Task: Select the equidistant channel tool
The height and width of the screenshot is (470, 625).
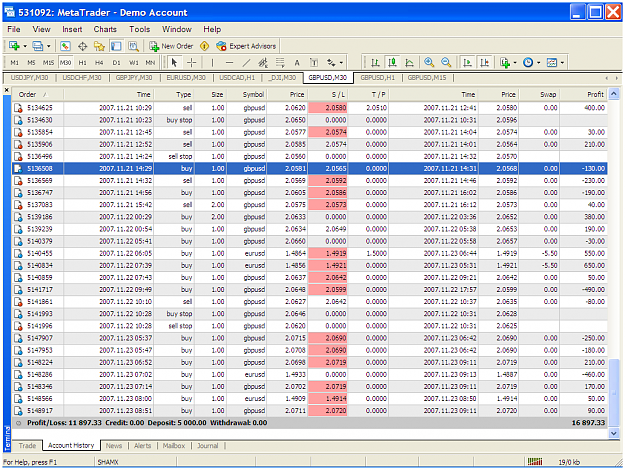Action: pyautogui.click(x=263, y=63)
